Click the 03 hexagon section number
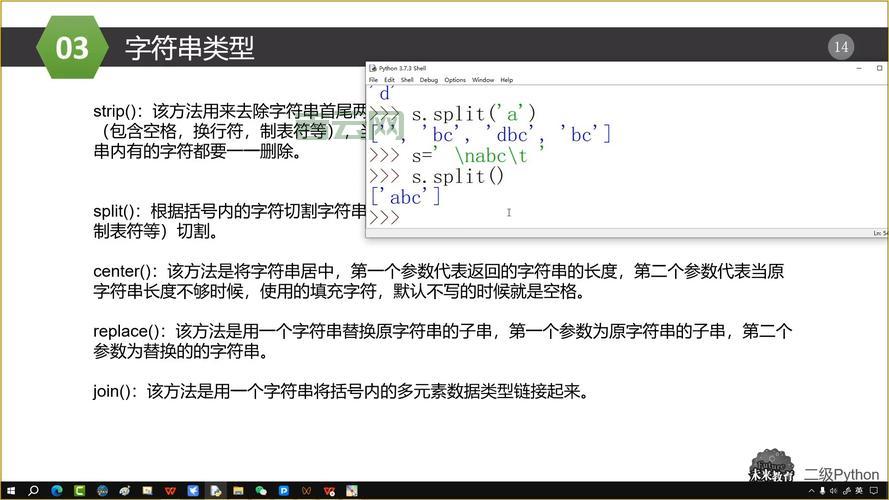The image size is (889, 500). [x=72, y=48]
